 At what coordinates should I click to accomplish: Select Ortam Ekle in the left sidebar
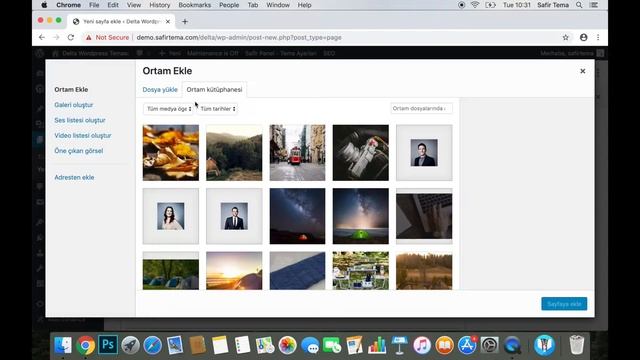pyautogui.click(x=71, y=89)
